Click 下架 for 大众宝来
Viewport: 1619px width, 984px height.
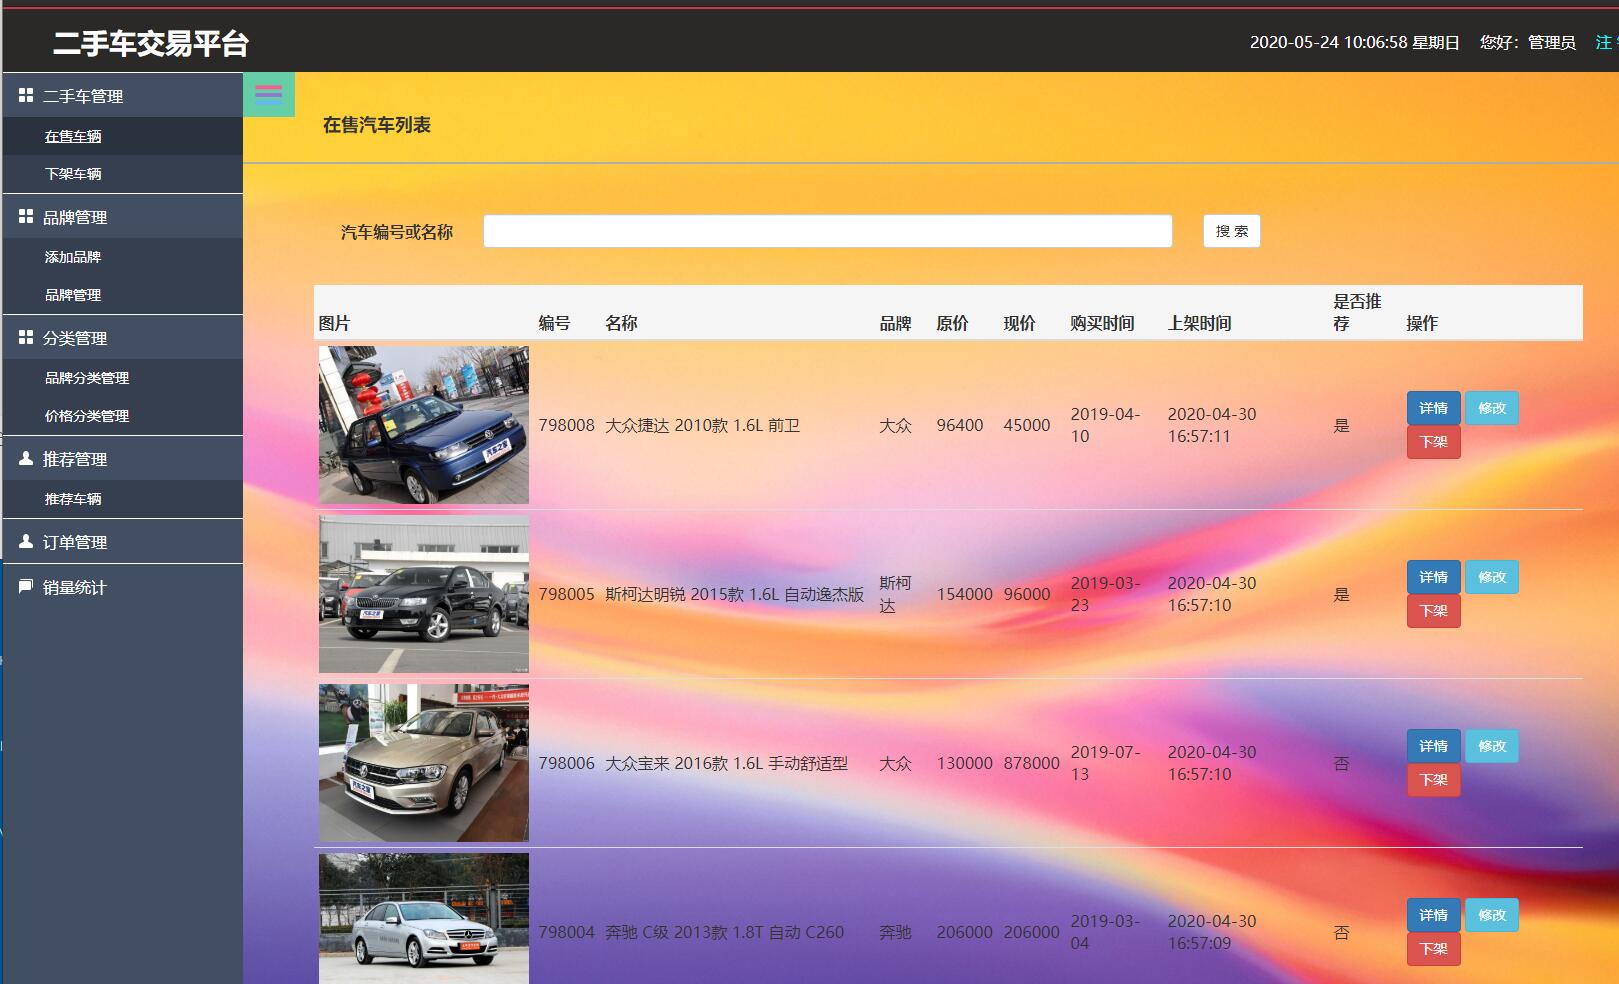[1434, 780]
